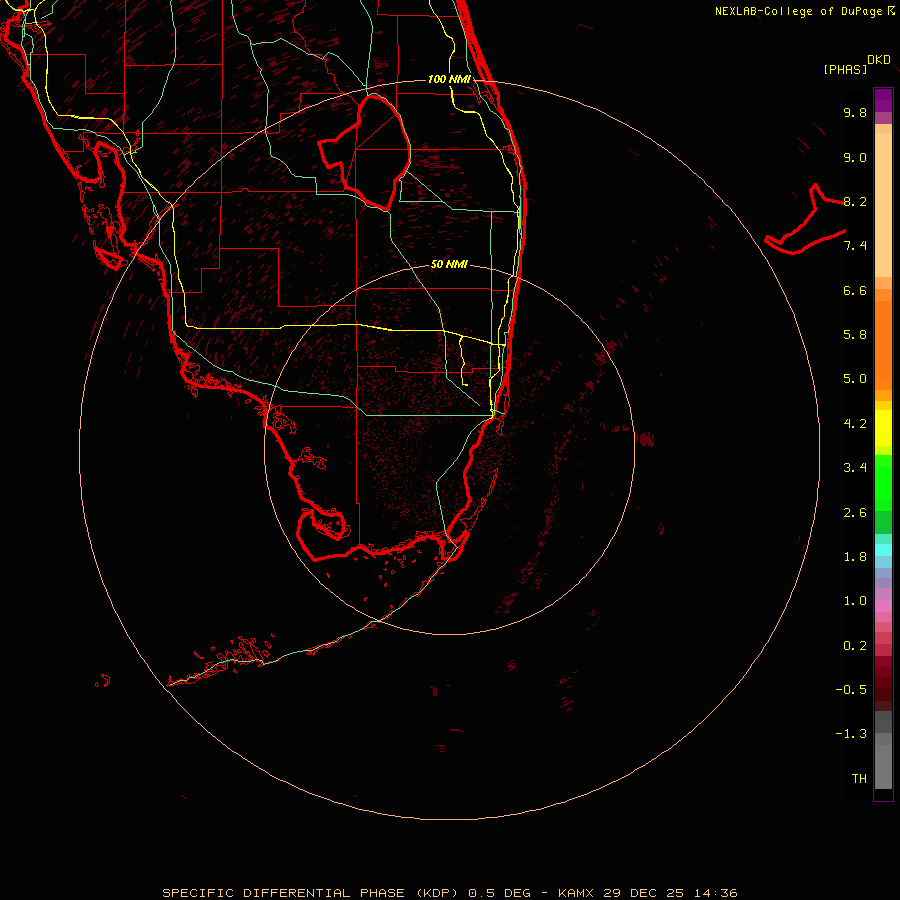Pick the yellow swatch in the color bar
The width and height of the screenshot is (900, 900).
pos(883,428)
